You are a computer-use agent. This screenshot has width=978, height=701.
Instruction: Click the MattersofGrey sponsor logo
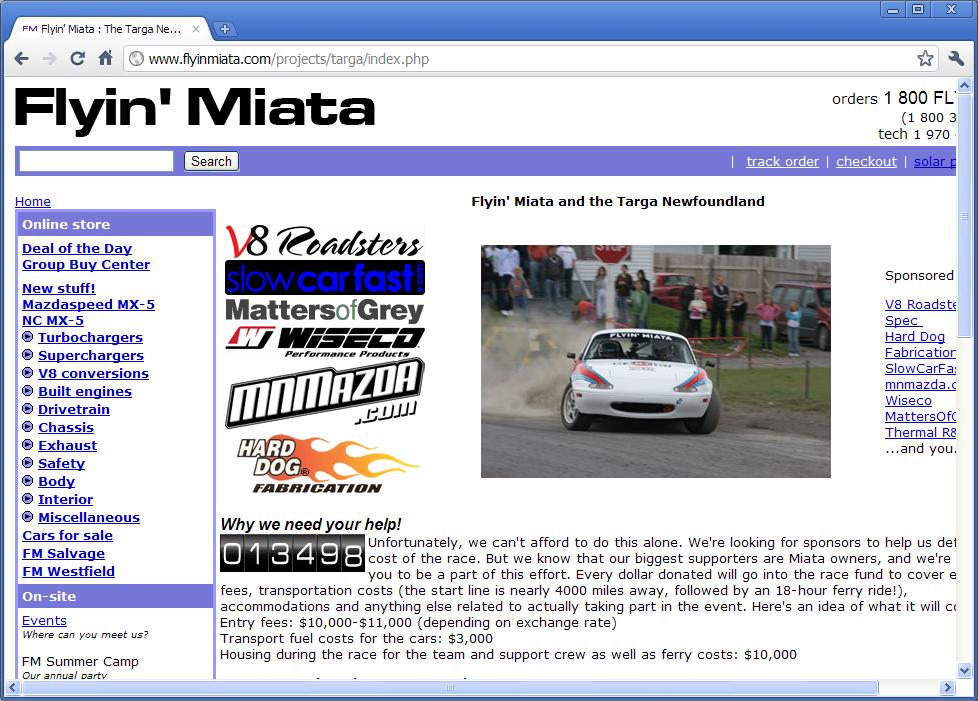tap(324, 311)
